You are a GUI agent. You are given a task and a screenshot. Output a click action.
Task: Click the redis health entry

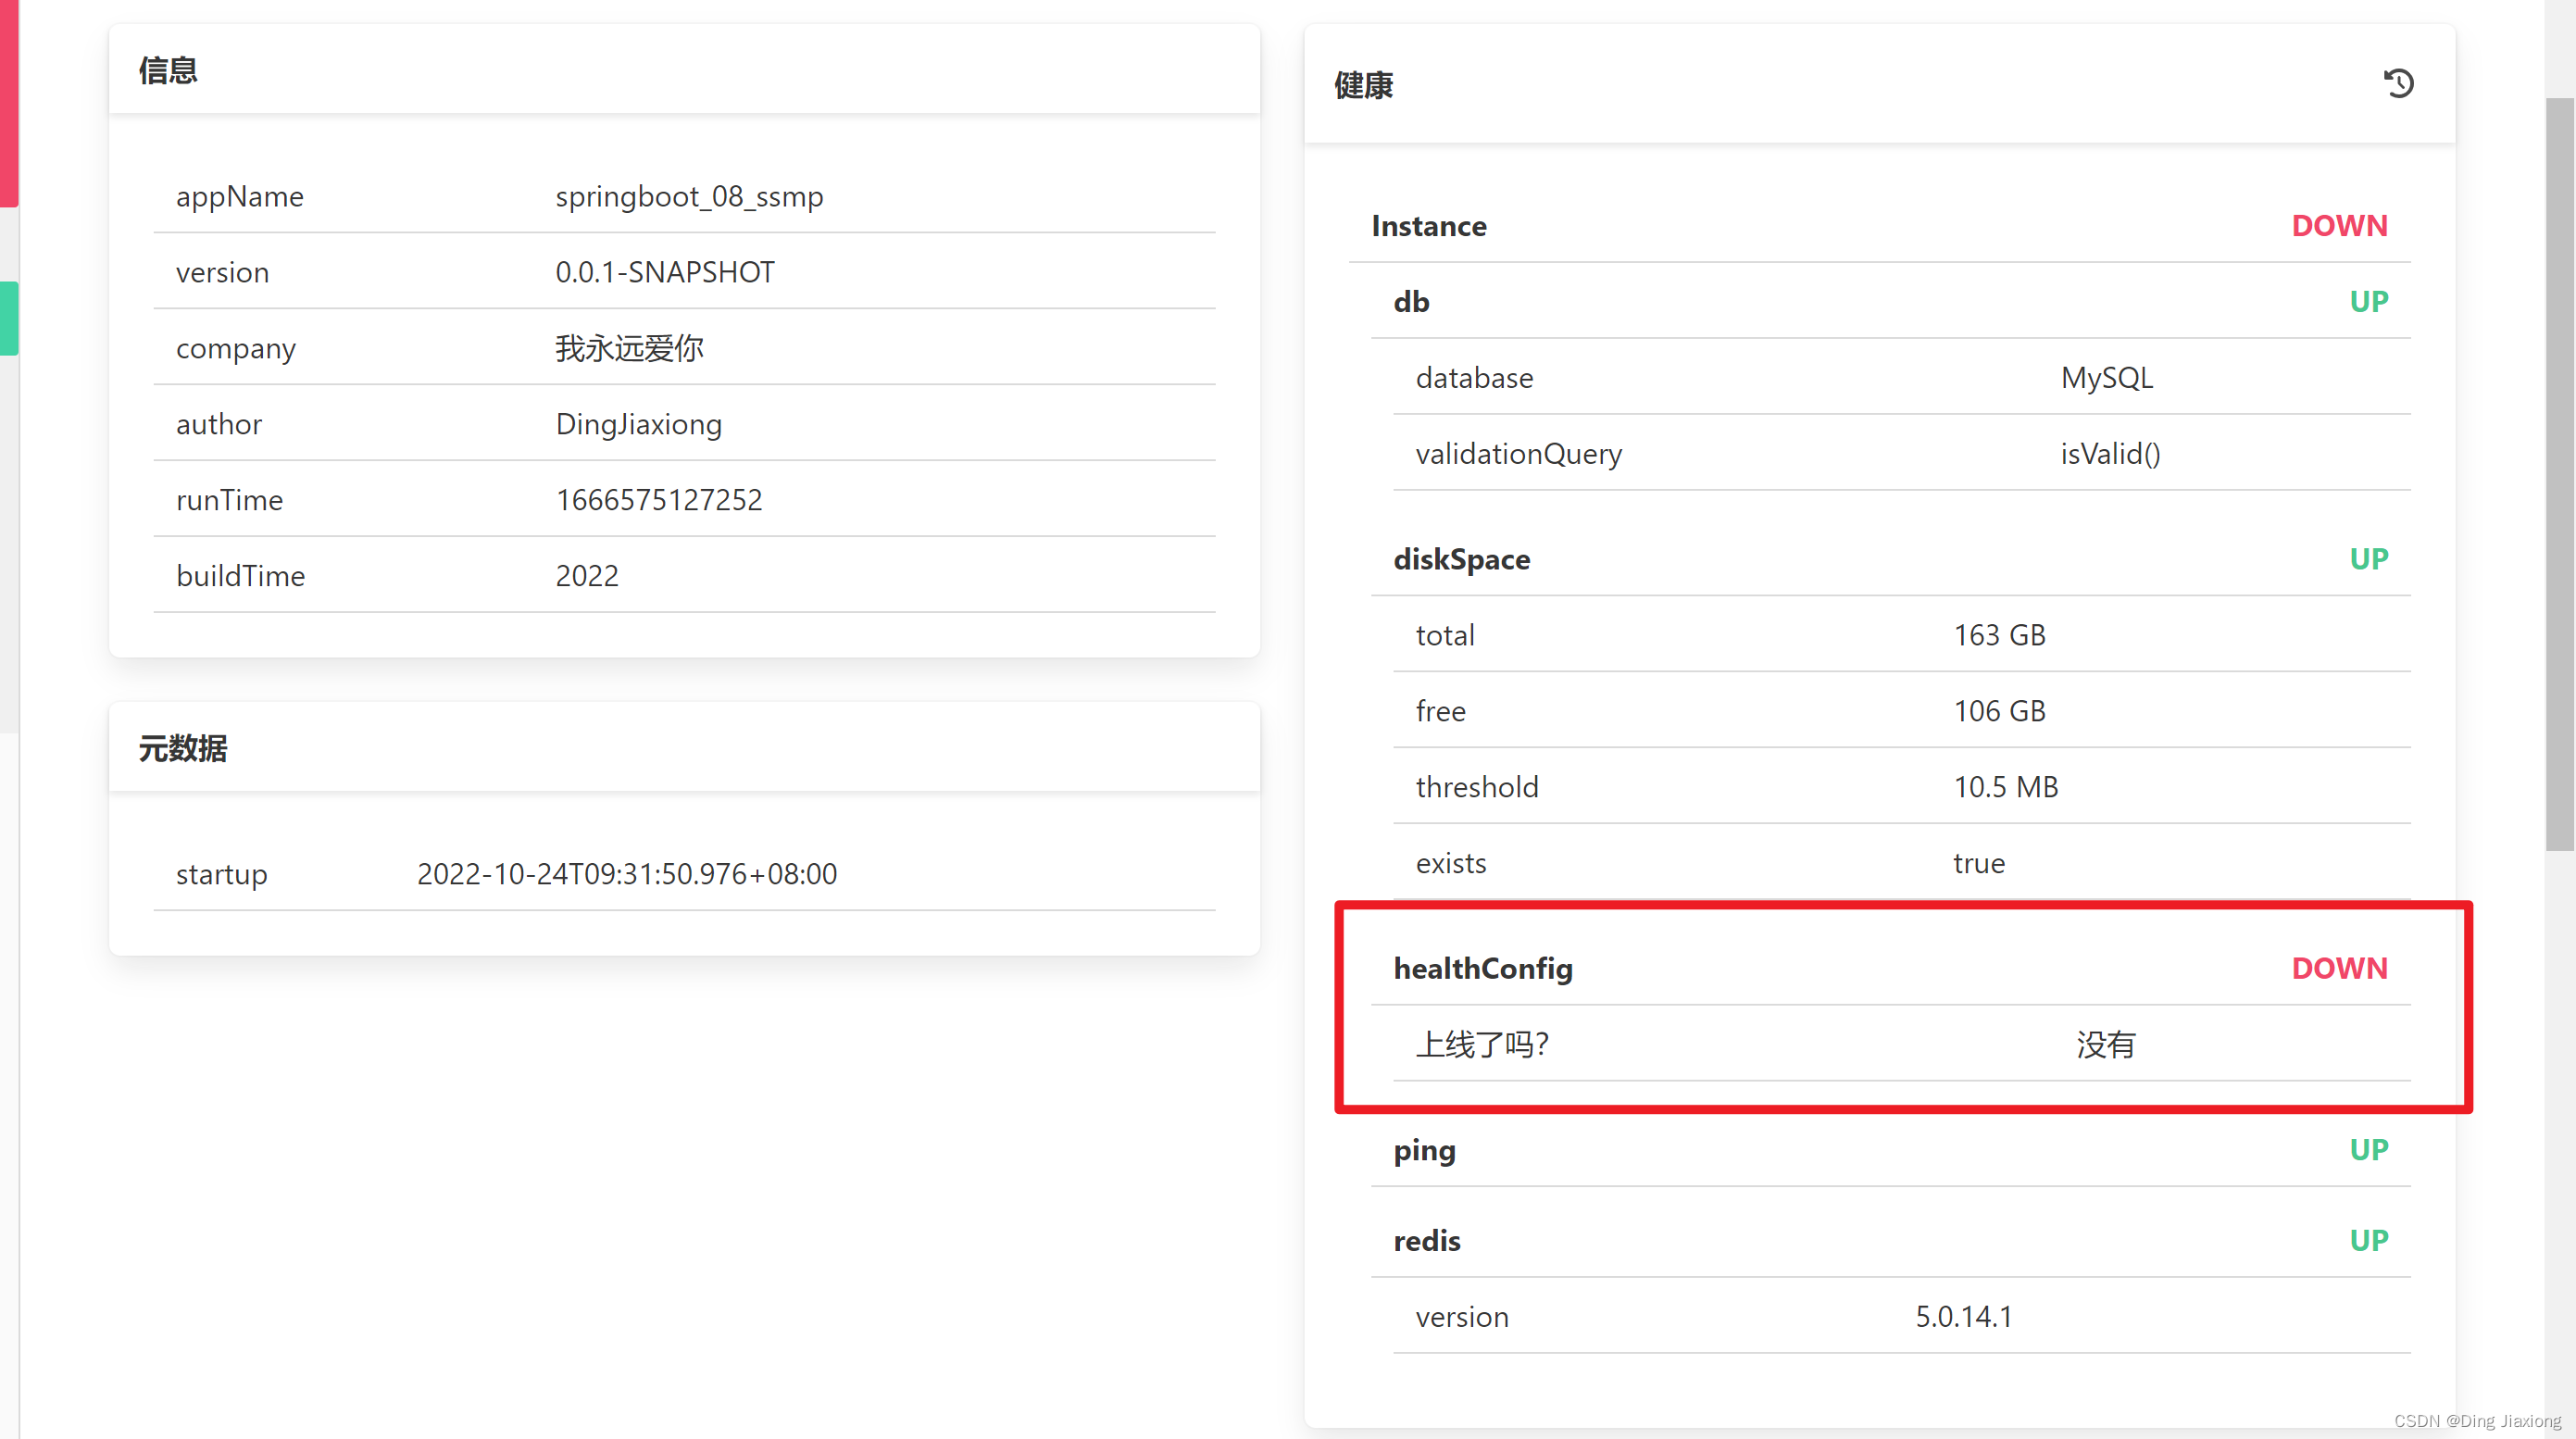1427,1241
